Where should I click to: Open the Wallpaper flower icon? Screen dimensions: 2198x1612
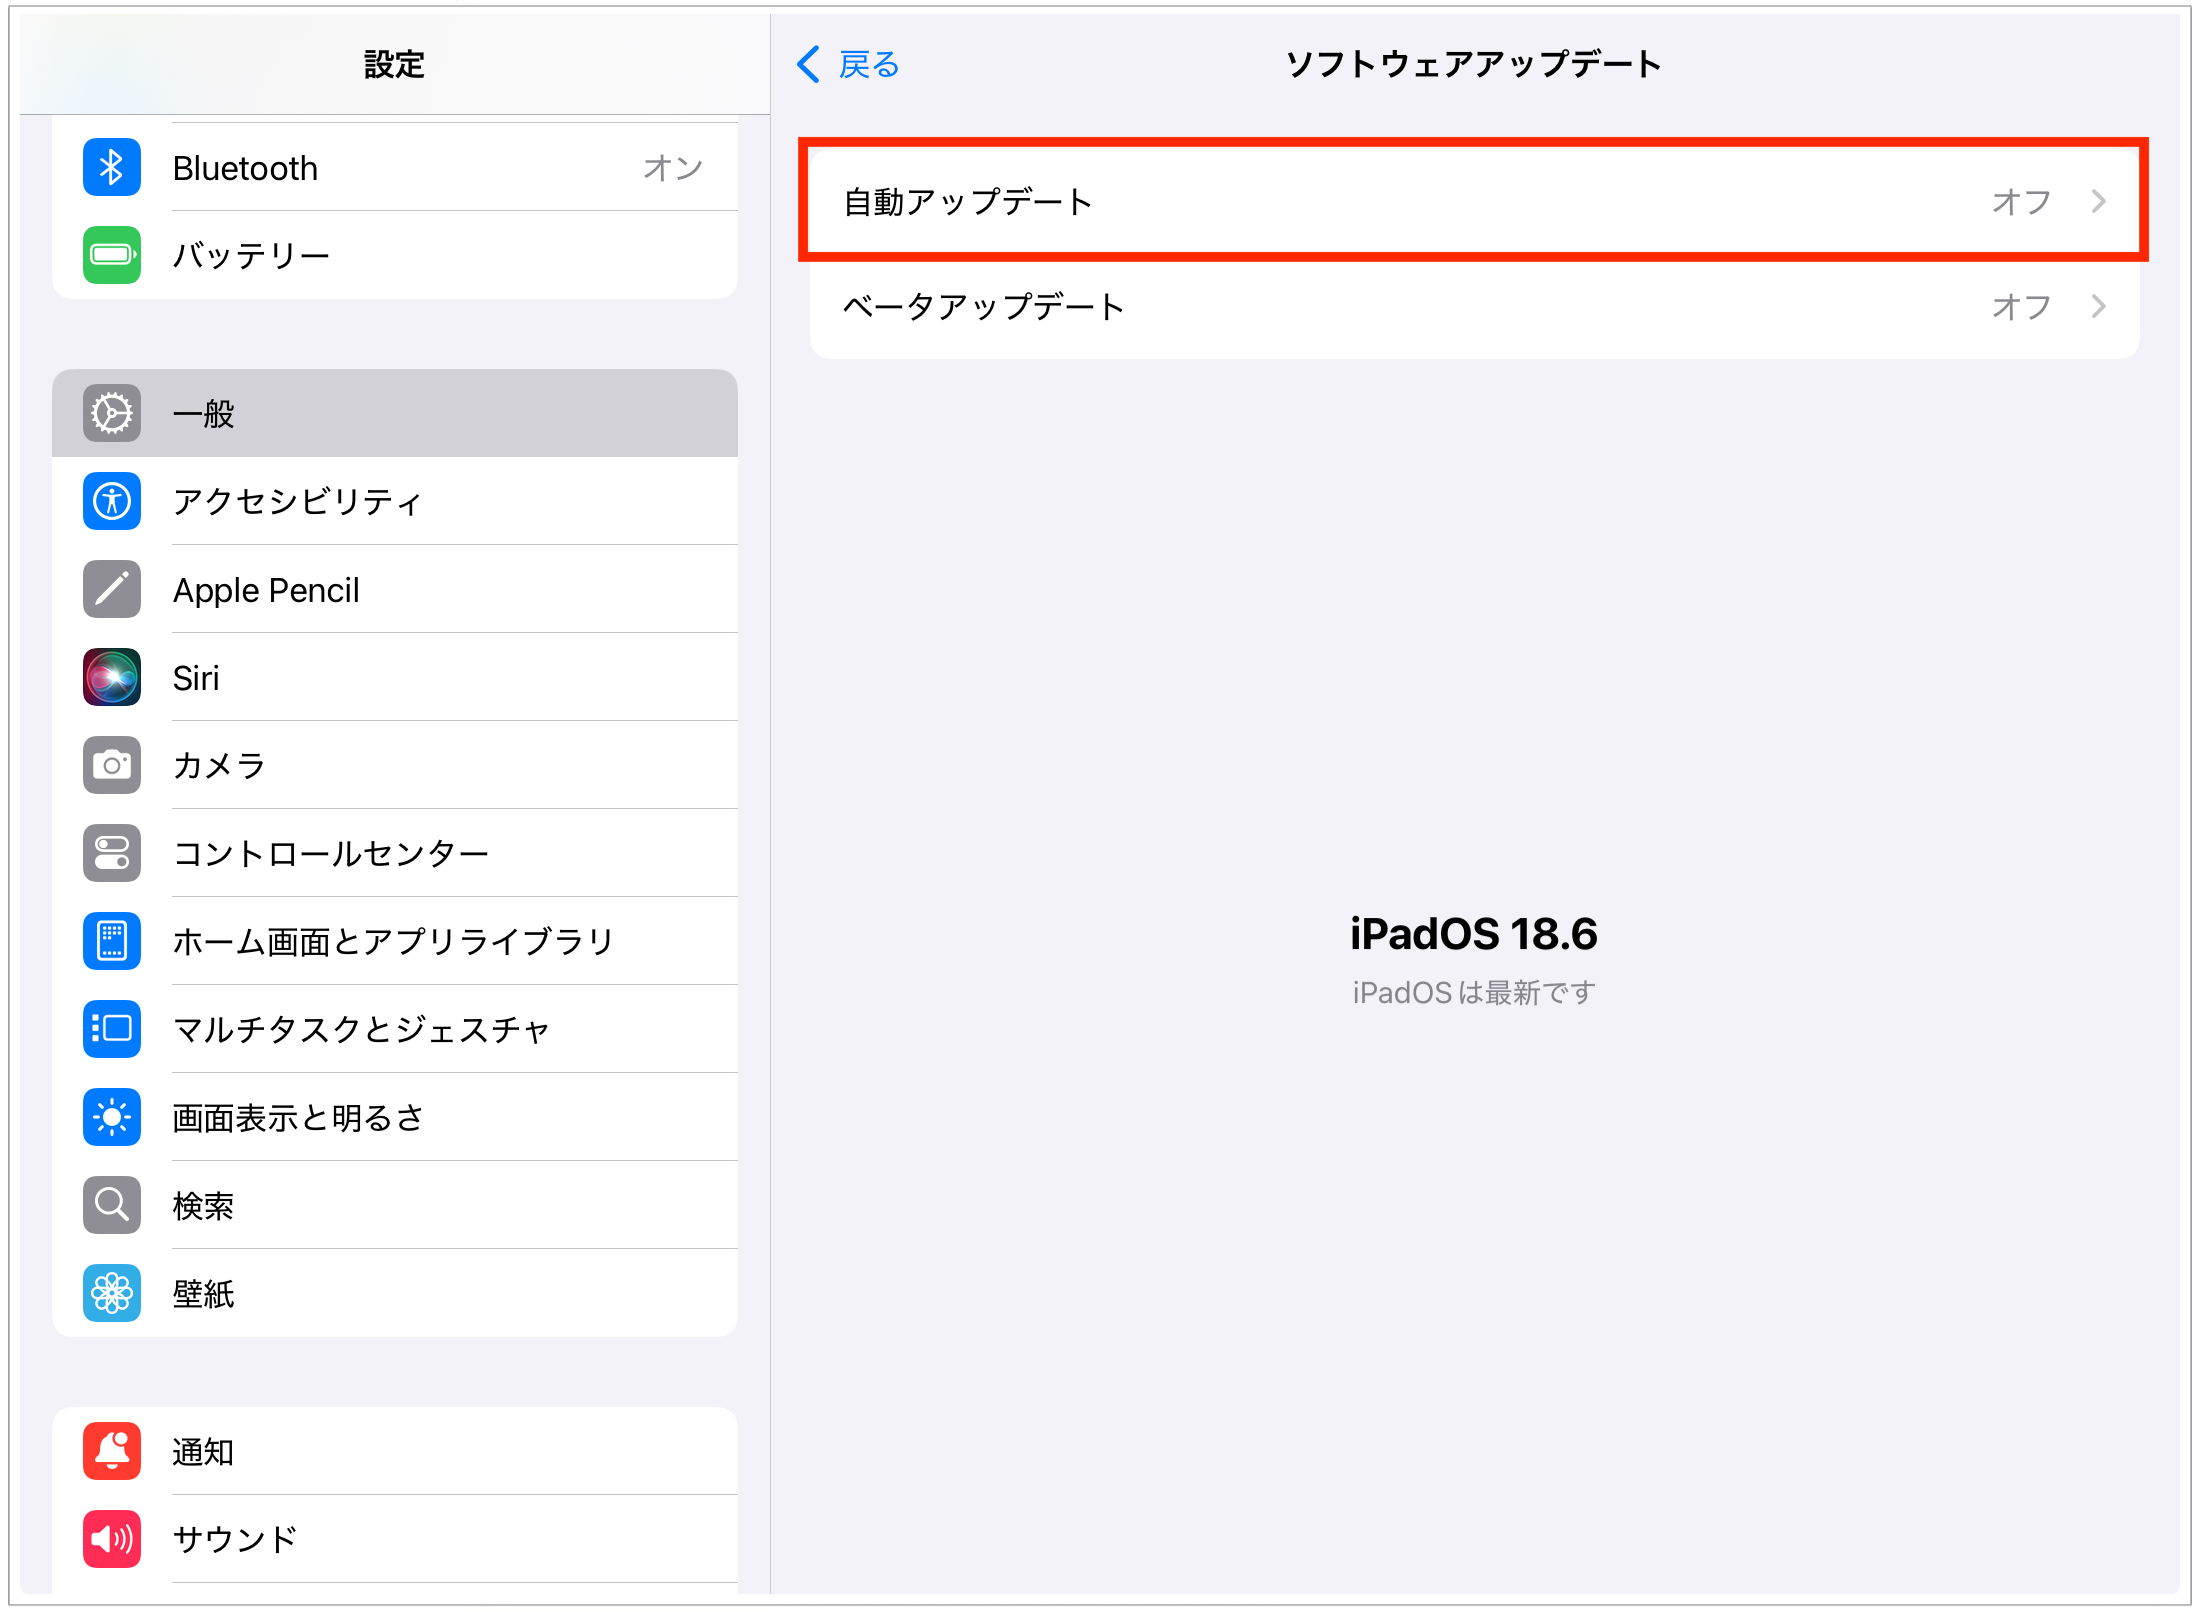[111, 1293]
